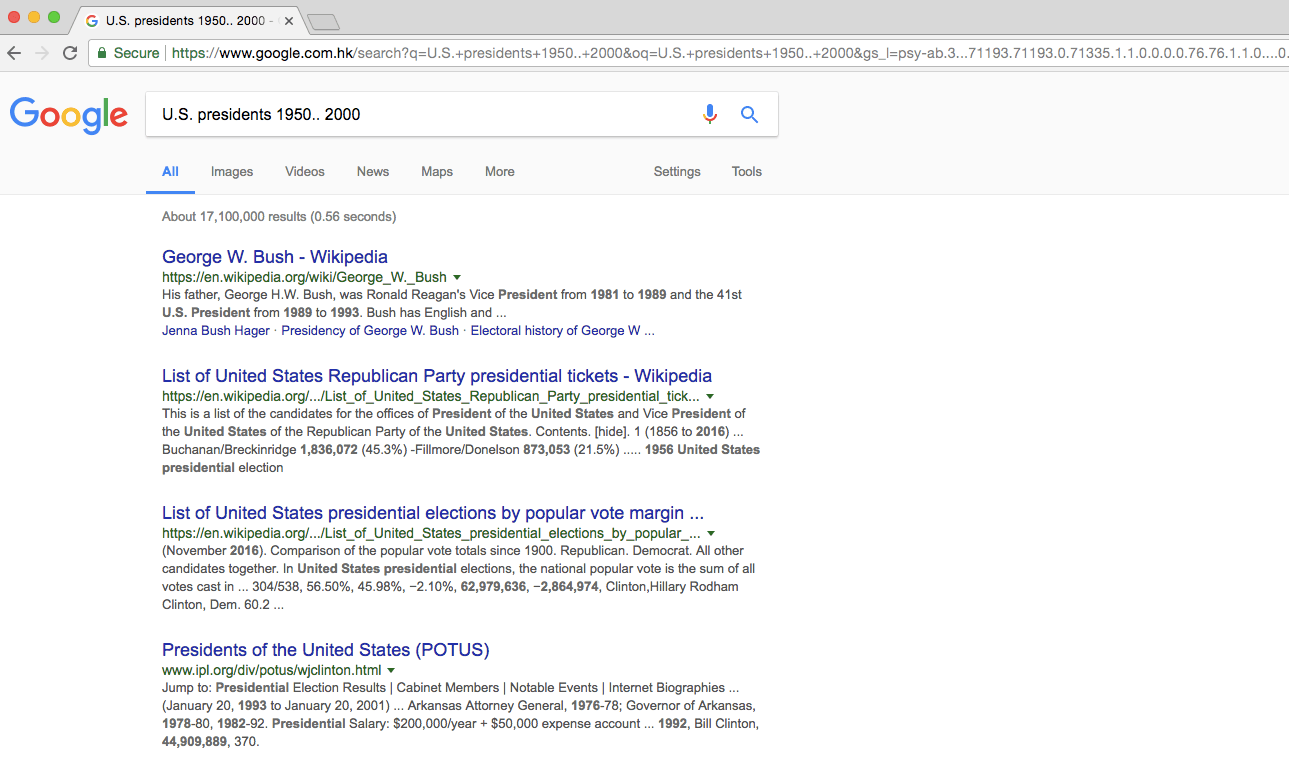The image size is (1289, 771).
Task: Follow the Jenna Bush Hager sitelink
Action: click(x=216, y=331)
